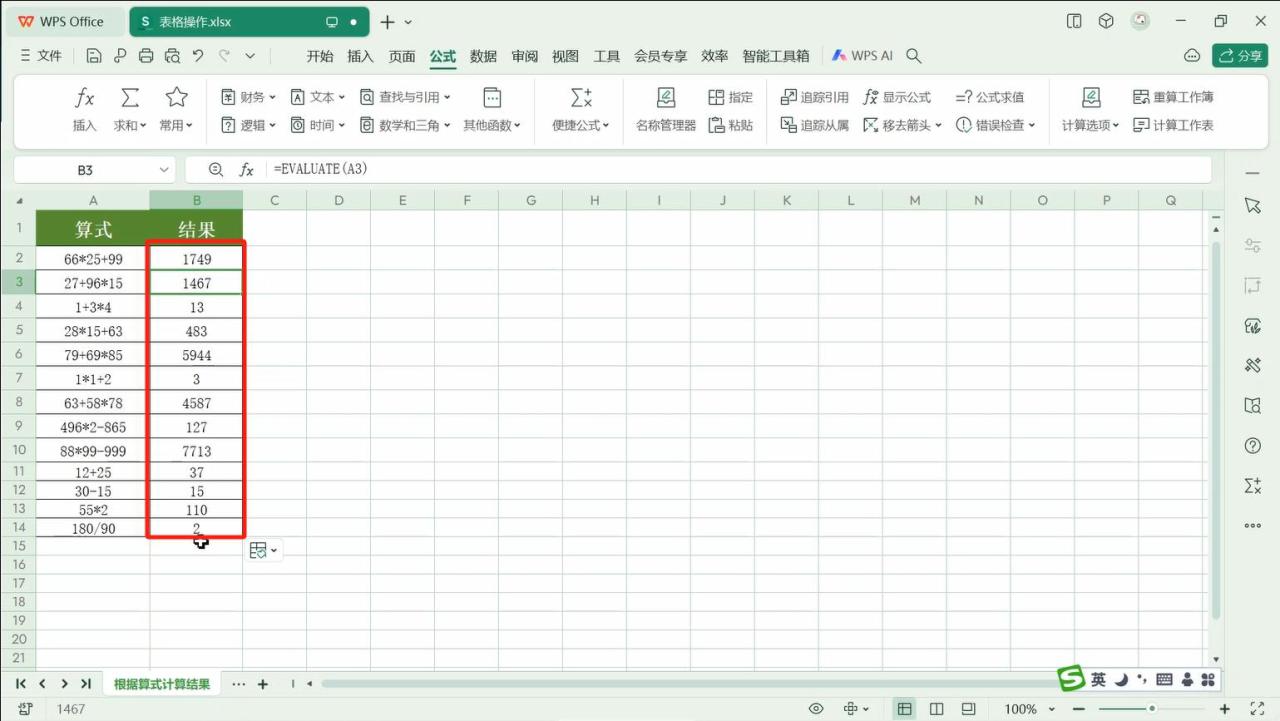Switch to the 会员专享 tab

pyautogui.click(x=661, y=56)
